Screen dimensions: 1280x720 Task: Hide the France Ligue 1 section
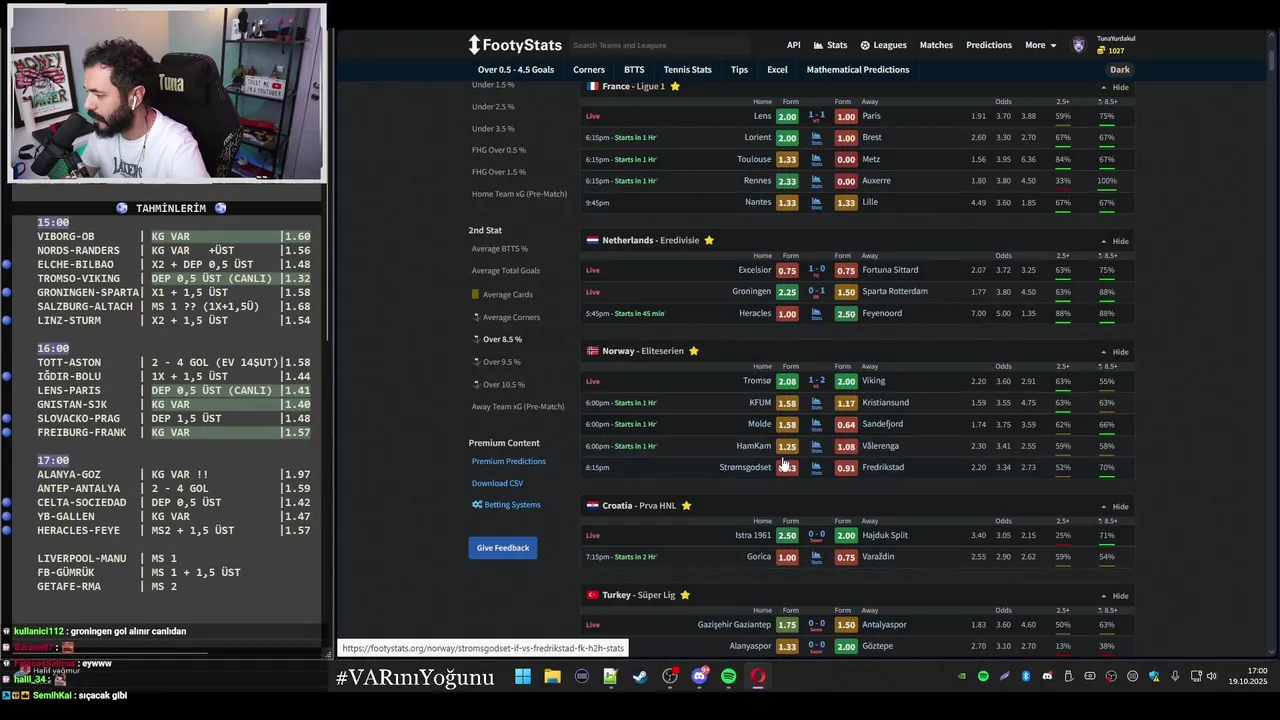(1115, 88)
